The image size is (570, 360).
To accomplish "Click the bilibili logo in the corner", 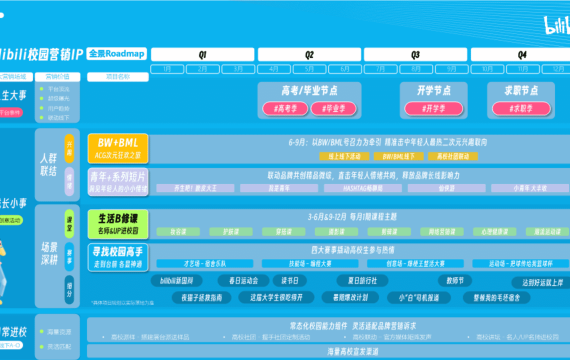I will (557, 25).
